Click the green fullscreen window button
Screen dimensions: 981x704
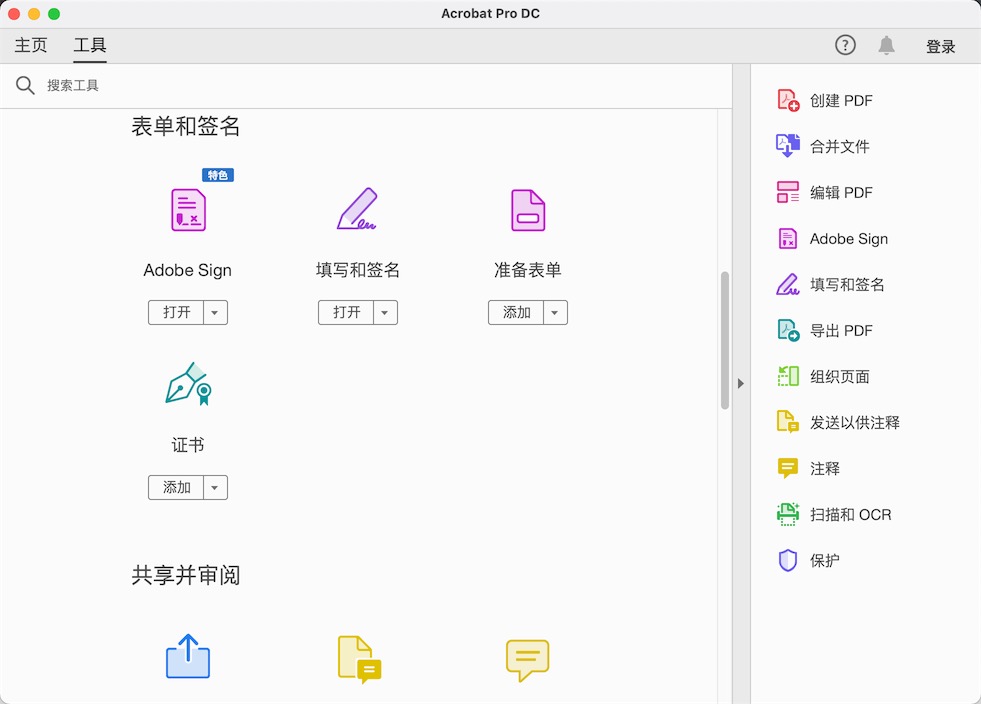coord(54,14)
